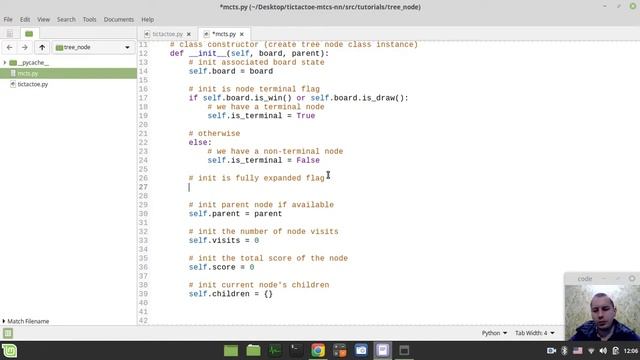Viewport: 640px width, 360px height.
Task: Close the tictactoe.py tab
Action: [x=189, y=34]
